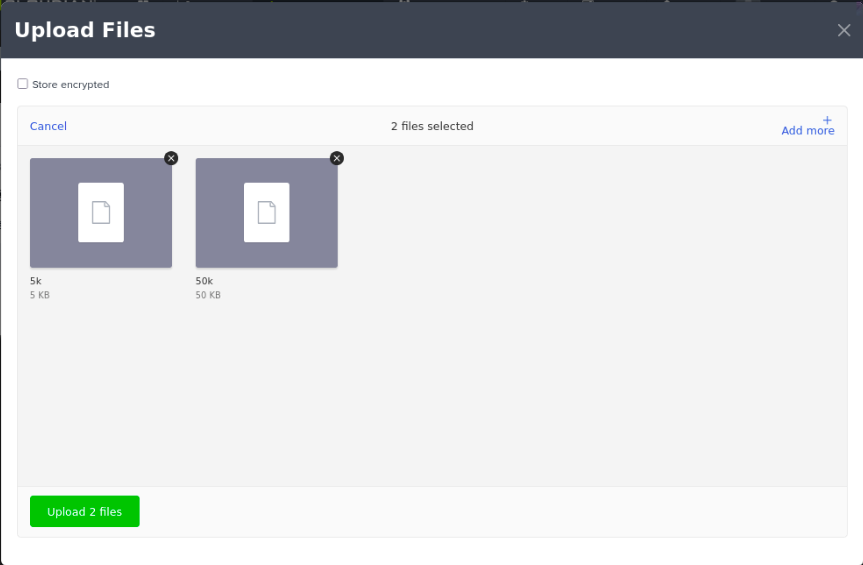Click the 50k file name
This screenshot has height=565, width=863.
(x=204, y=281)
